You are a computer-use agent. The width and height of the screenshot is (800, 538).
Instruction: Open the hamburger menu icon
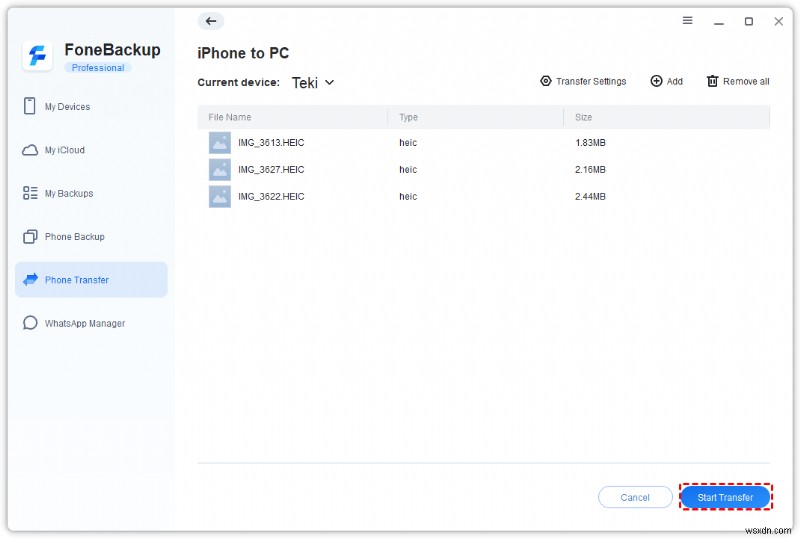tap(687, 20)
